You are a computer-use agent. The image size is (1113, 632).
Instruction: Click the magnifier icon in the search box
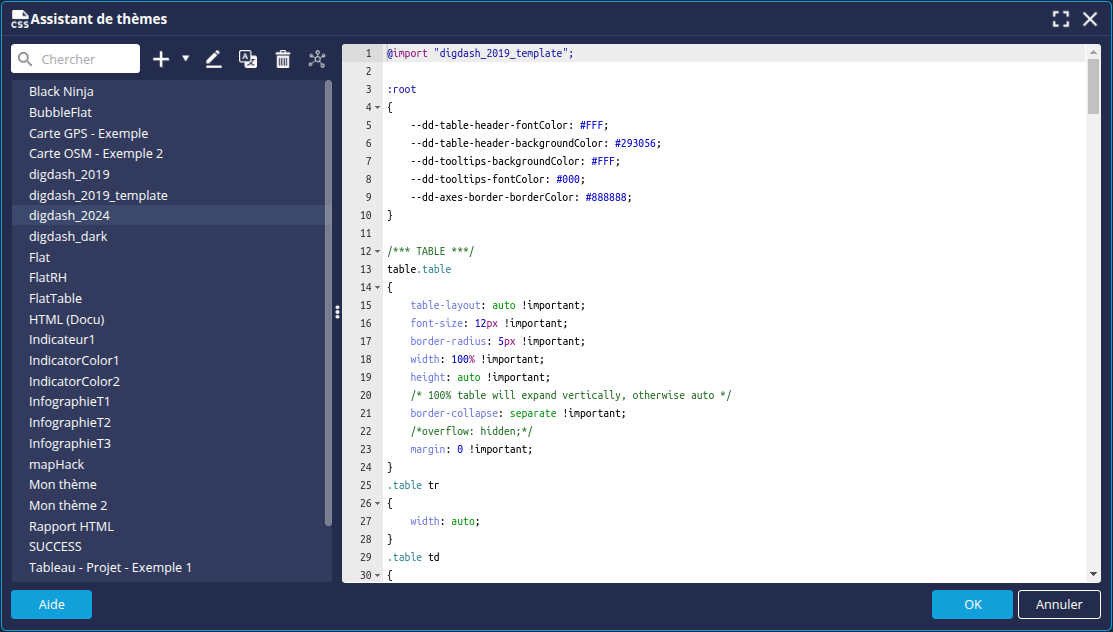(x=25, y=60)
